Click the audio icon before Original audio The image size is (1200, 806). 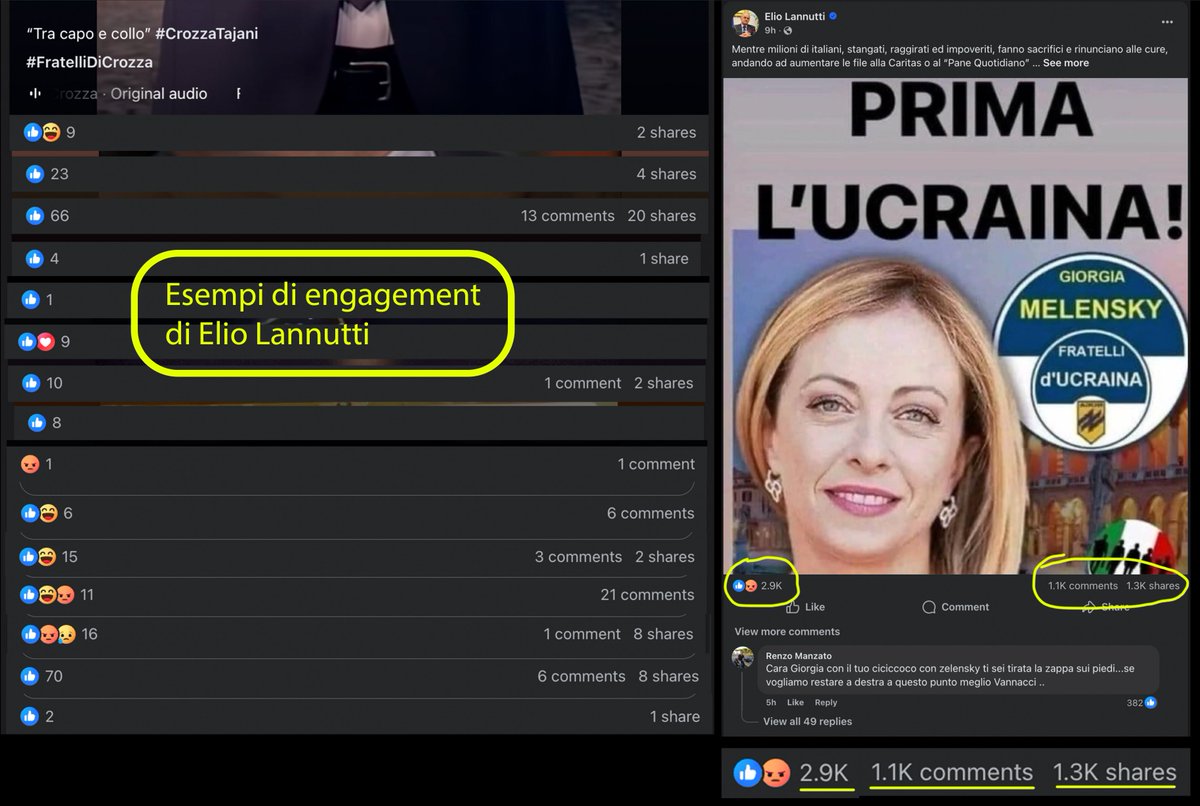35,93
